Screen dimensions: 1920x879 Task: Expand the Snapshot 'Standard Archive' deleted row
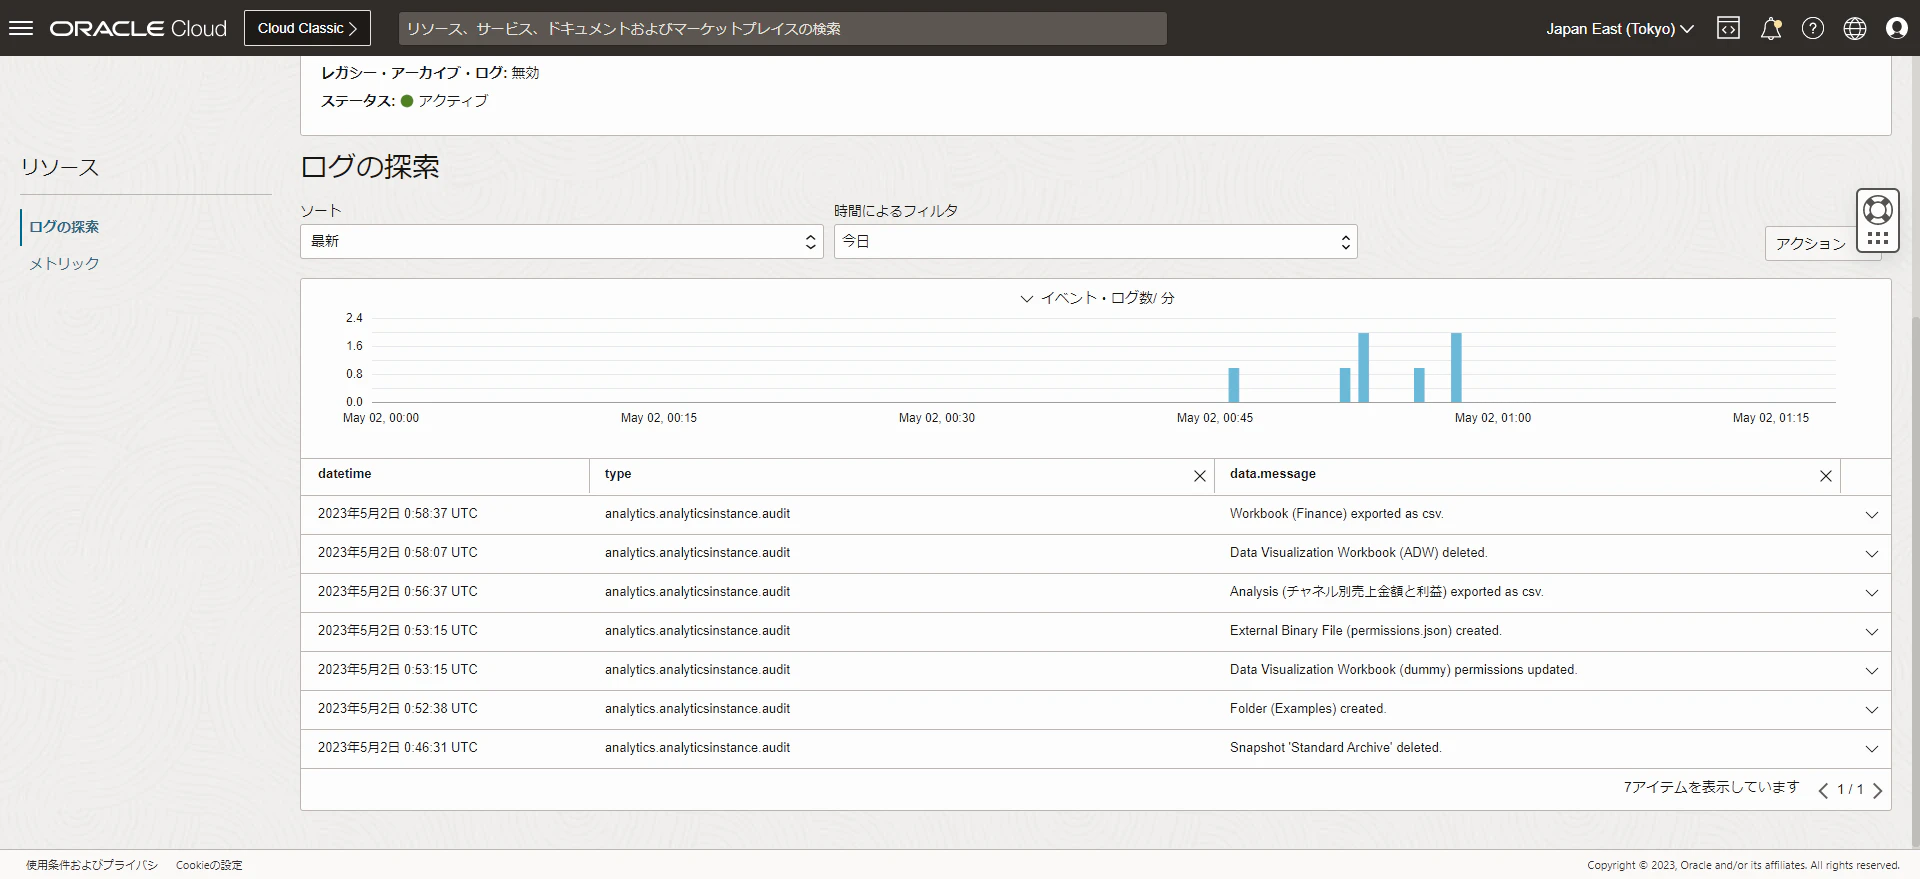tap(1872, 749)
